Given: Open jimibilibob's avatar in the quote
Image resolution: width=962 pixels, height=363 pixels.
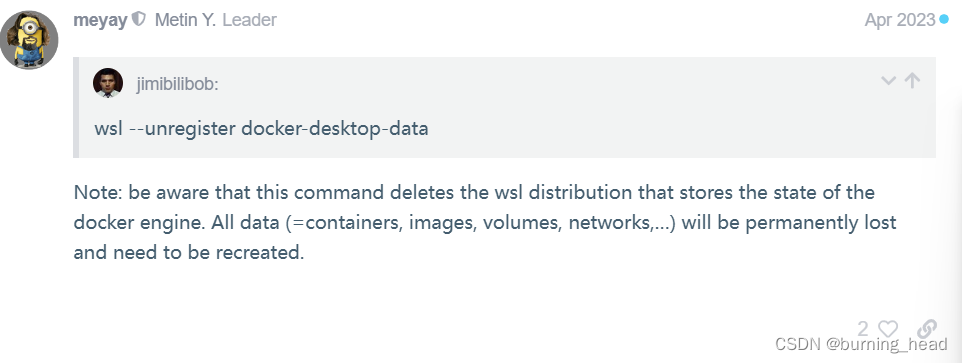Looking at the screenshot, I should point(108,83).
